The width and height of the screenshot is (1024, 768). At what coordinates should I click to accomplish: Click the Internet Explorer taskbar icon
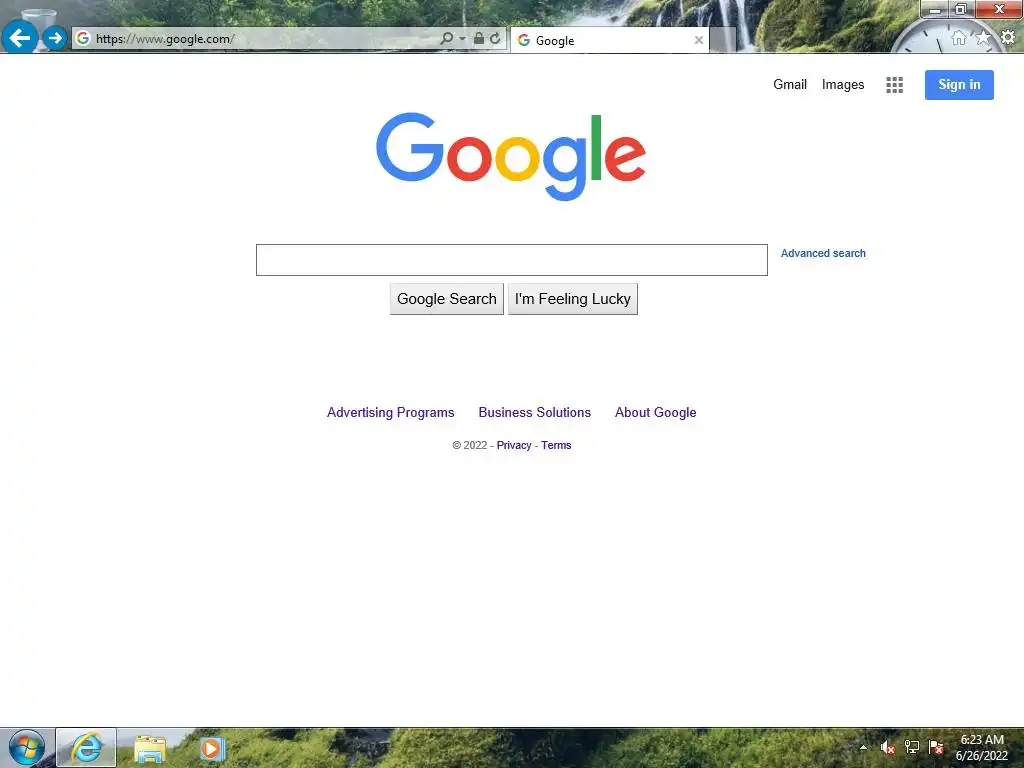[86, 748]
